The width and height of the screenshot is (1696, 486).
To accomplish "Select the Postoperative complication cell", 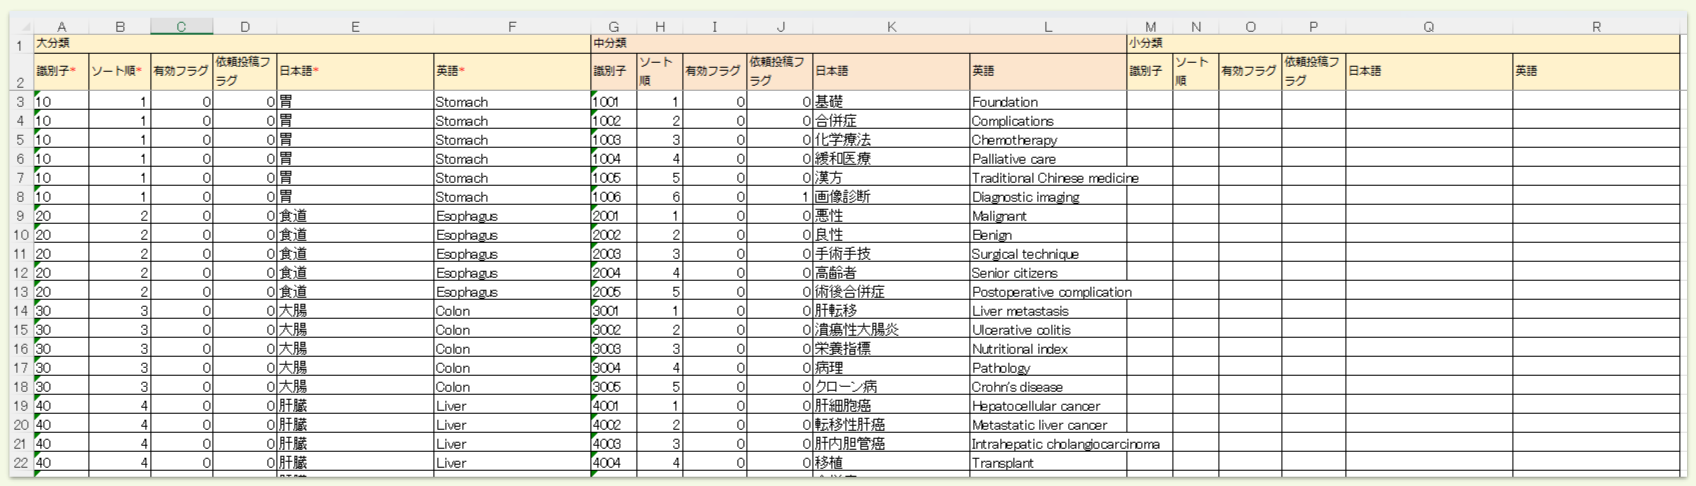I will coord(1048,291).
